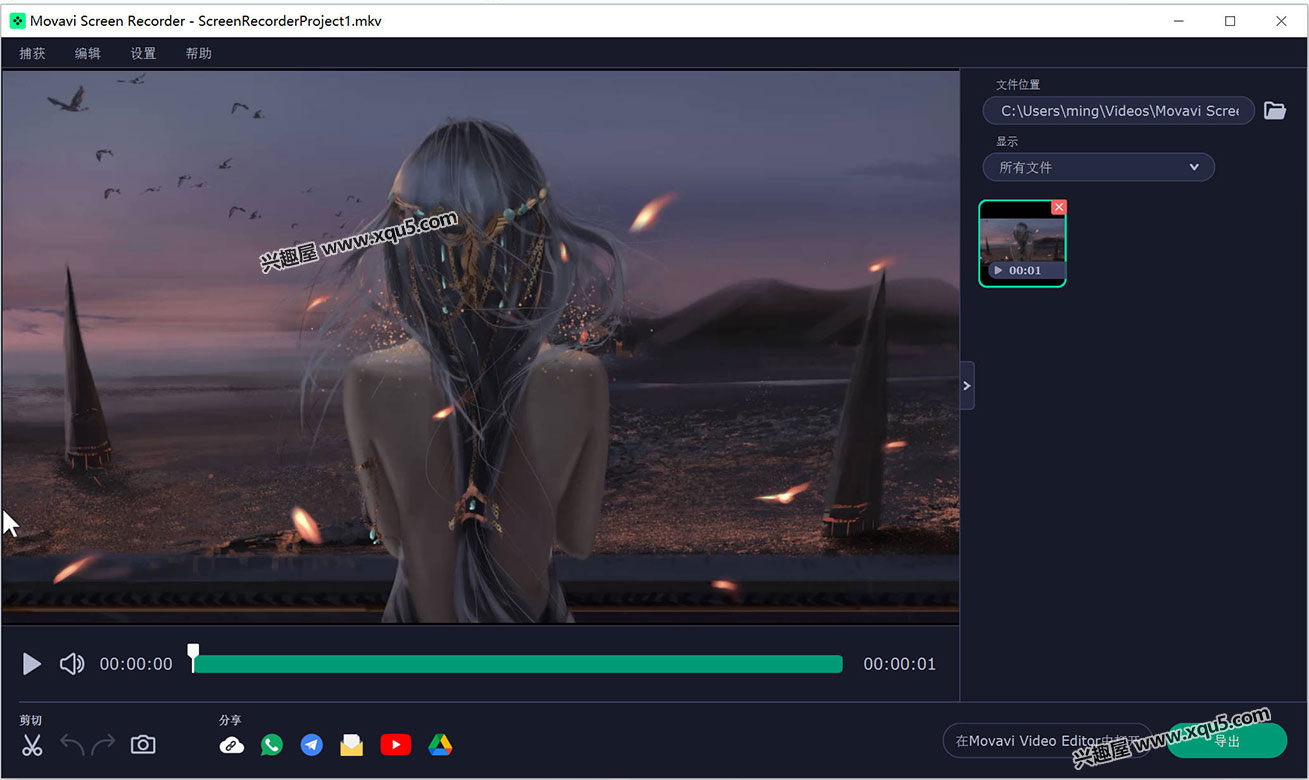
Task: Share by email envelope icon
Action: point(351,745)
